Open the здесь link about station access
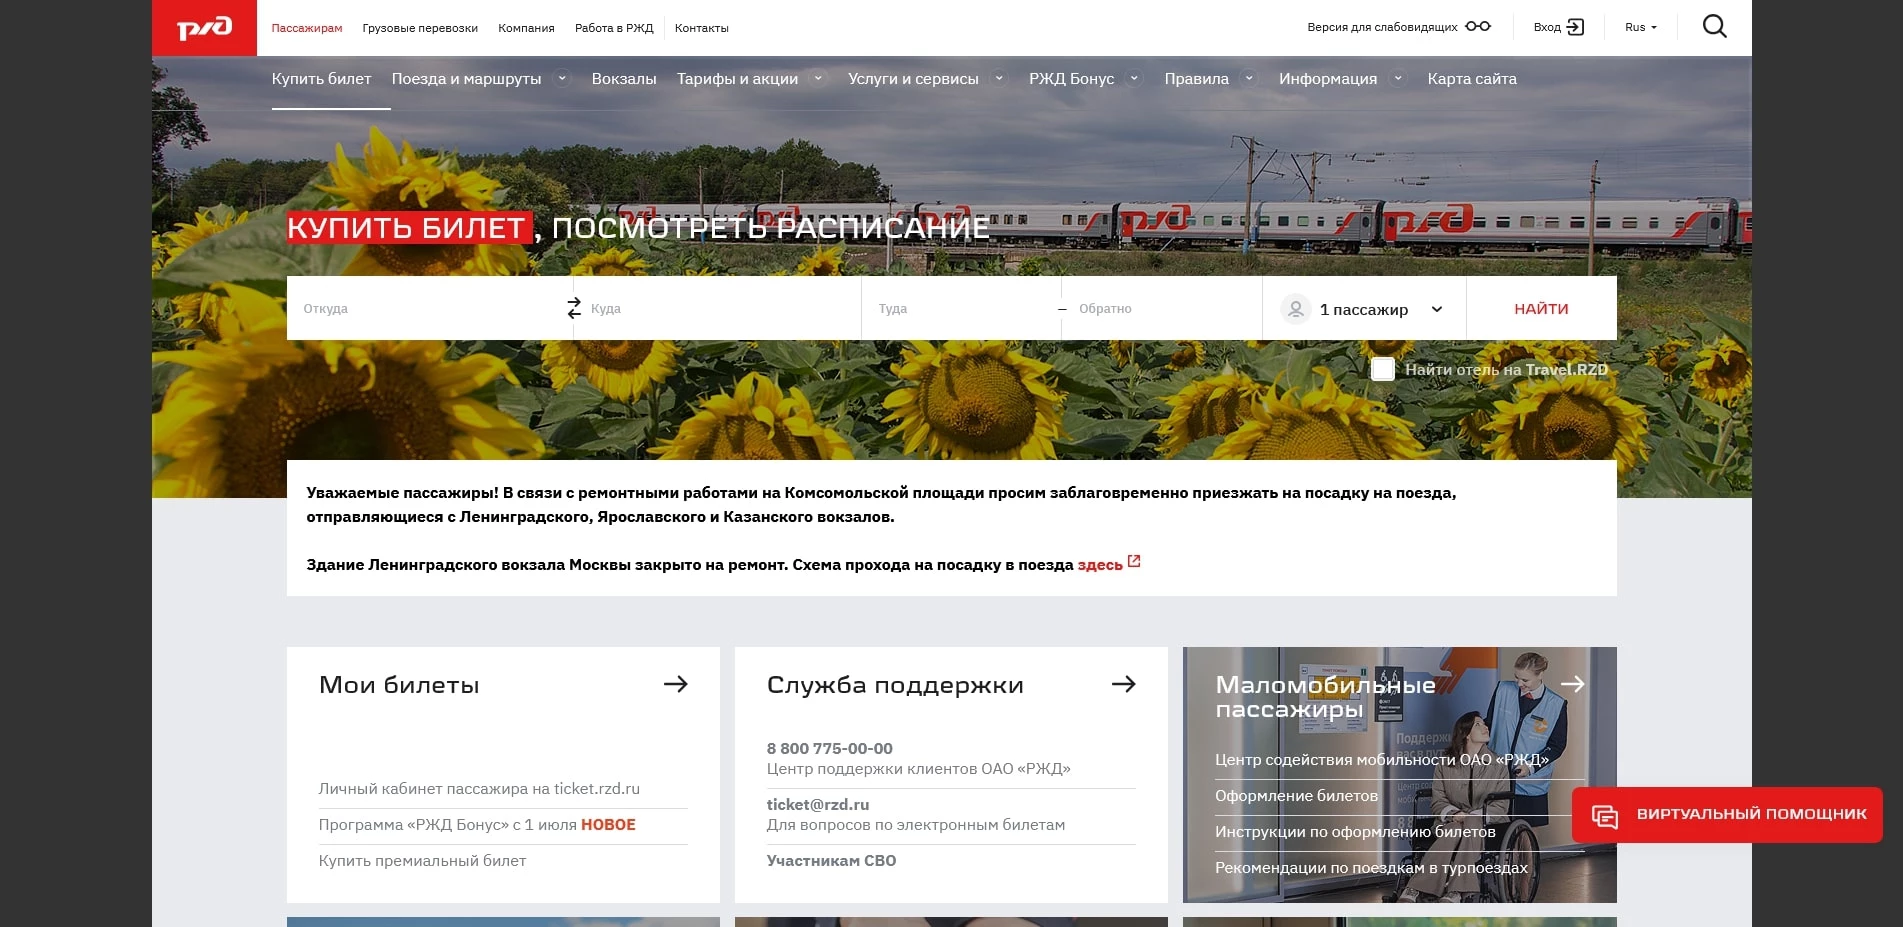 (1099, 564)
